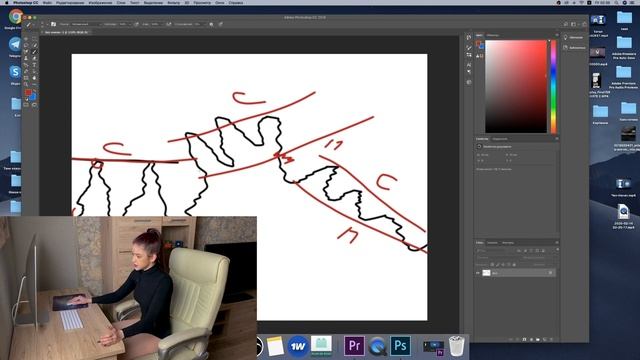The height and width of the screenshot is (360, 640).
Task: Select the Move tool
Action: click(x=26, y=38)
